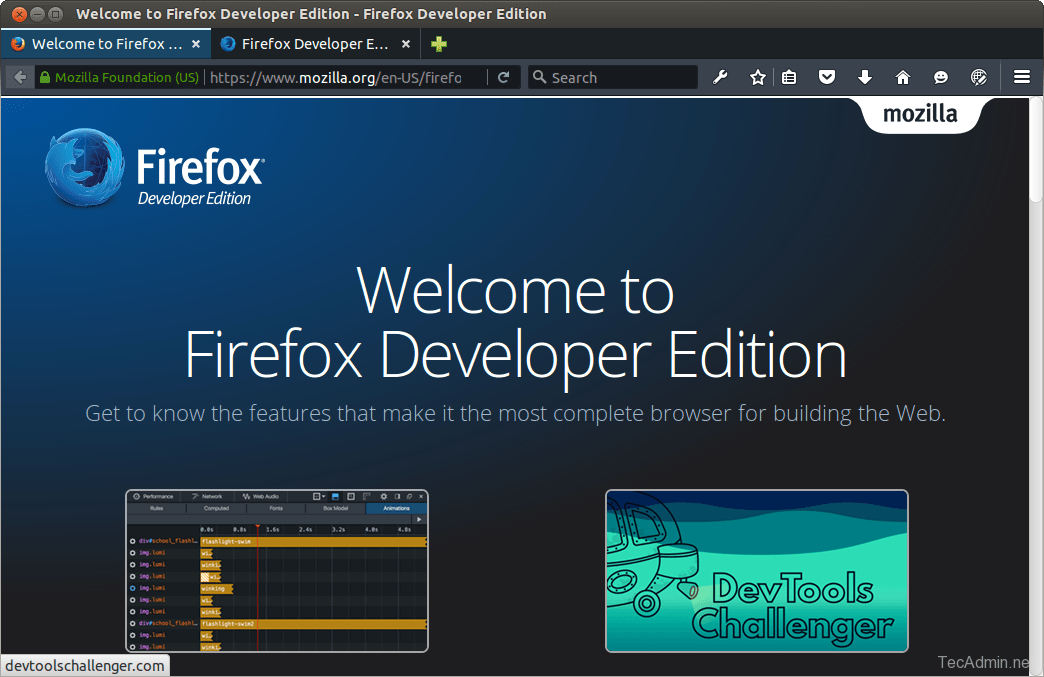This screenshot has height=677, width=1044.
Task: Open the developer tools wrench icon
Action: [x=720, y=77]
